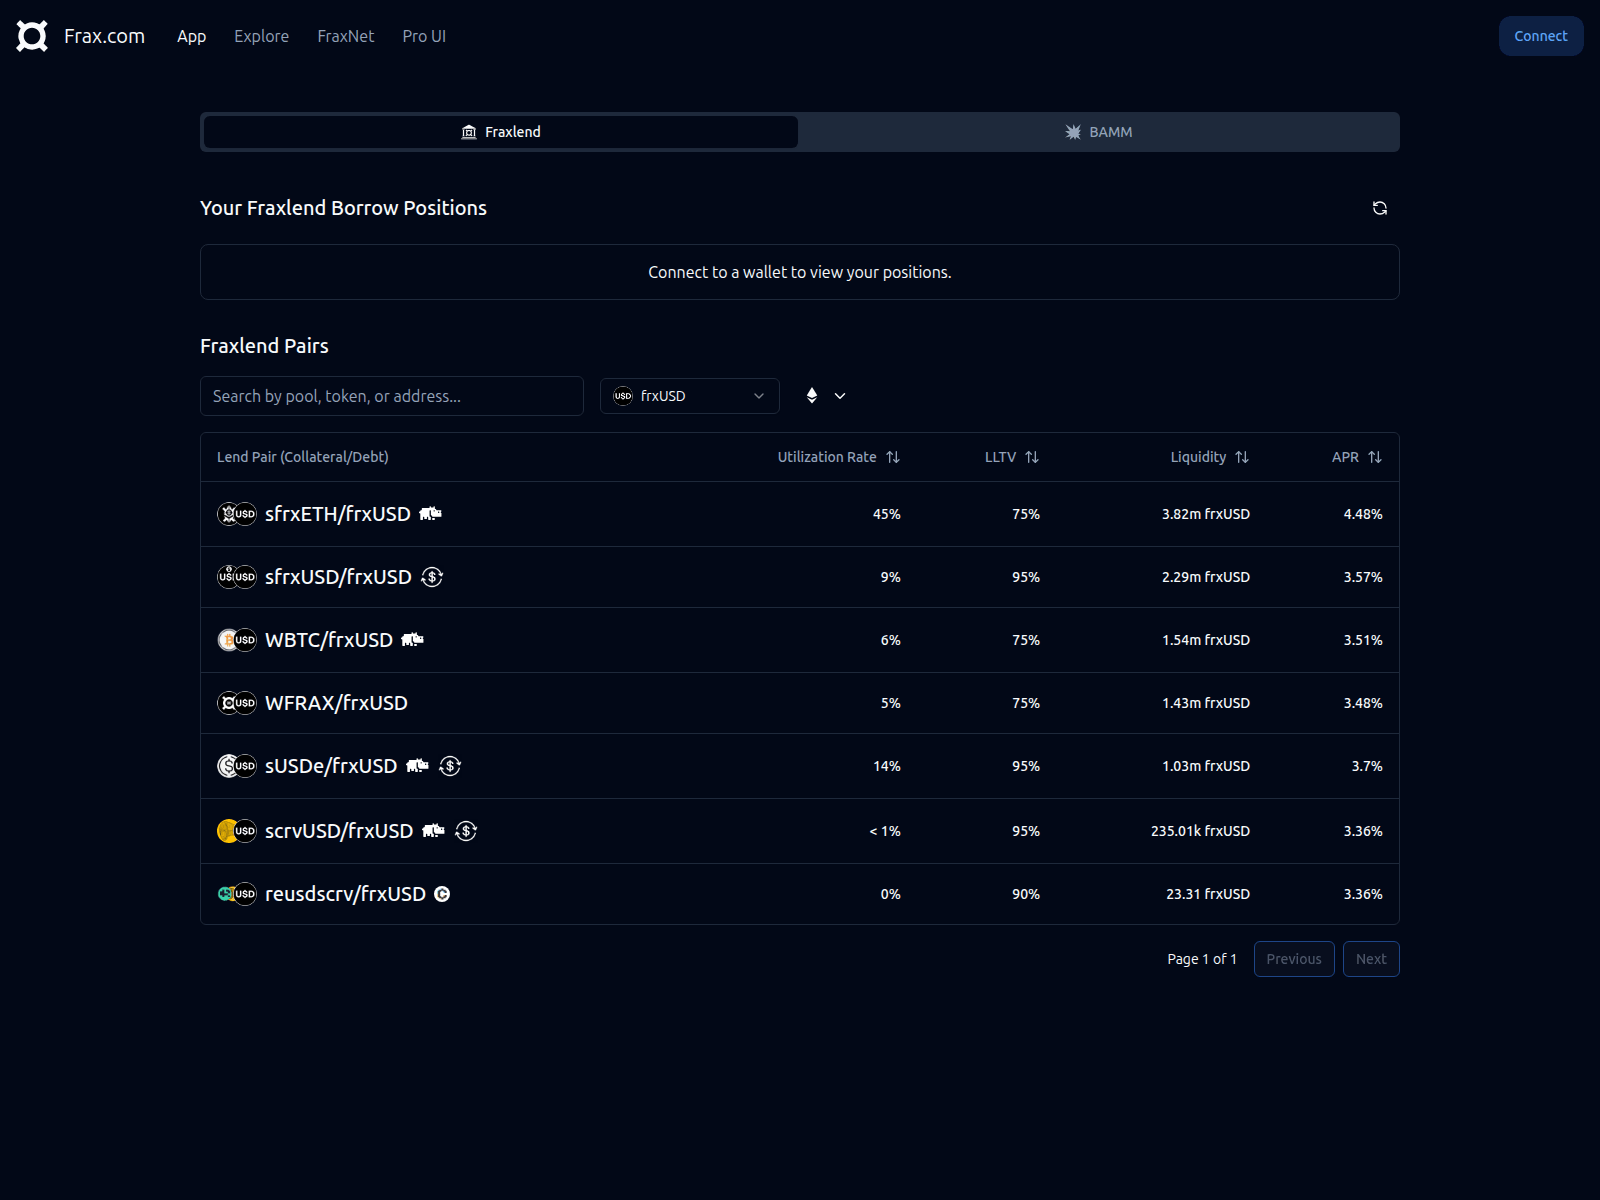Click sUSDe/frxUSD rhino badge icon
Viewport: 1600px width, 1200px height.
pos(417,765)
